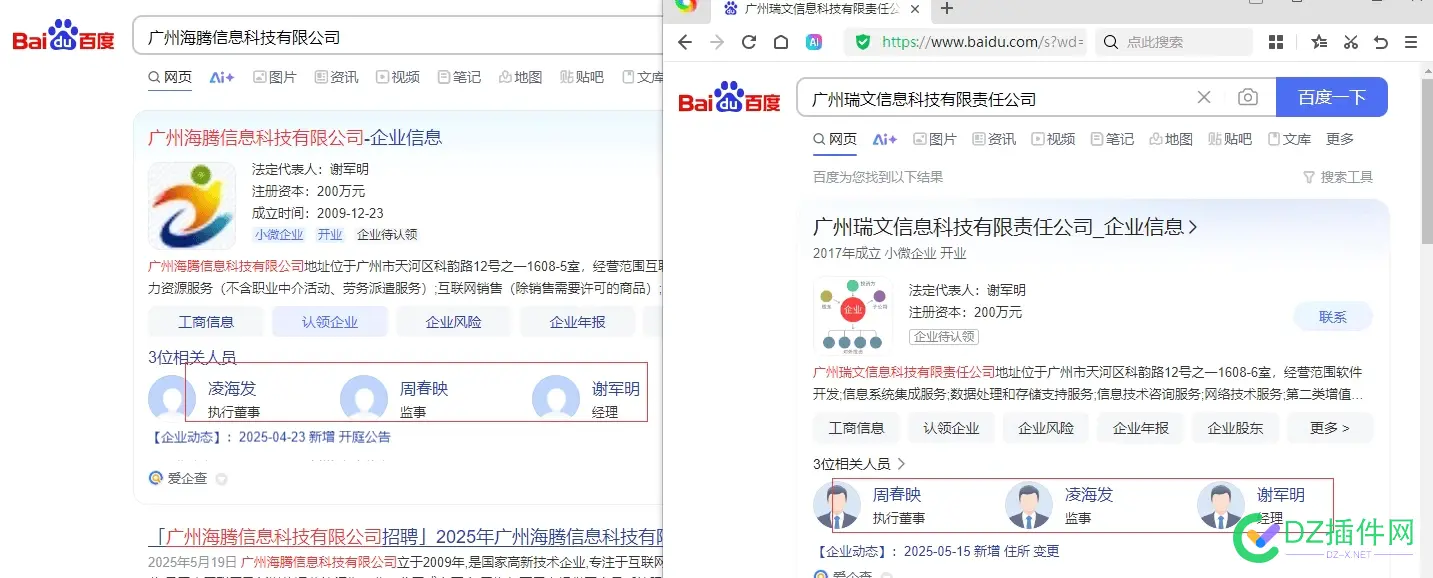The height and width of the screenshot is (578, 1433).
Task: Click 工商信息 button in right window
Action: coord(857,428)
